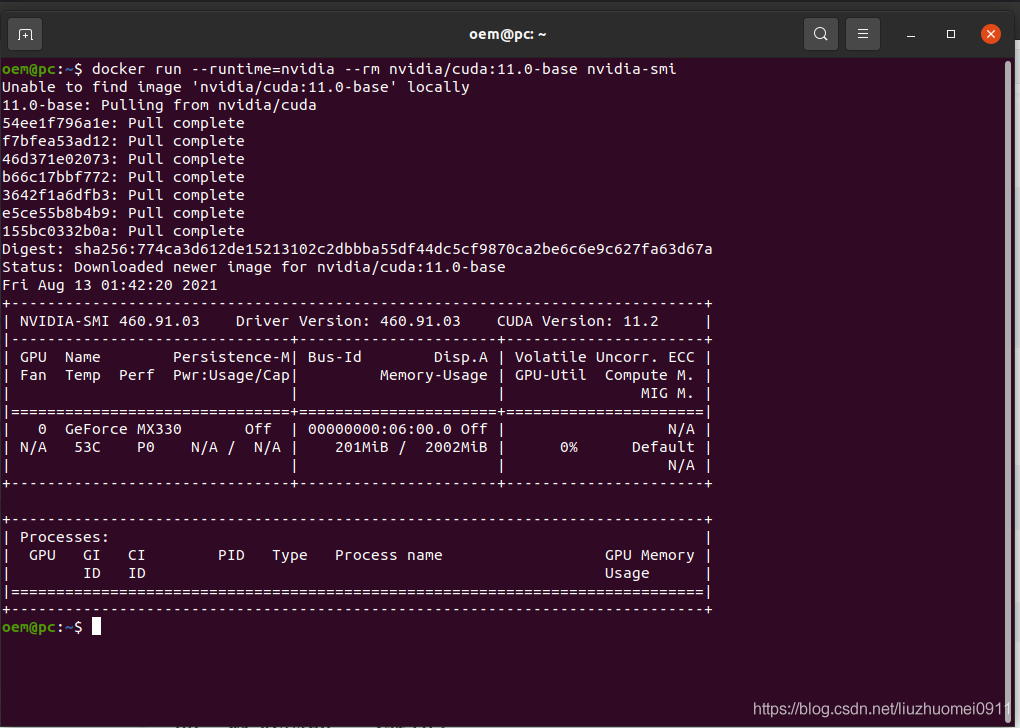This screenshot has width=1020, height=728.
Task: Click the 'Process name' column header
Action: point(388,556)
